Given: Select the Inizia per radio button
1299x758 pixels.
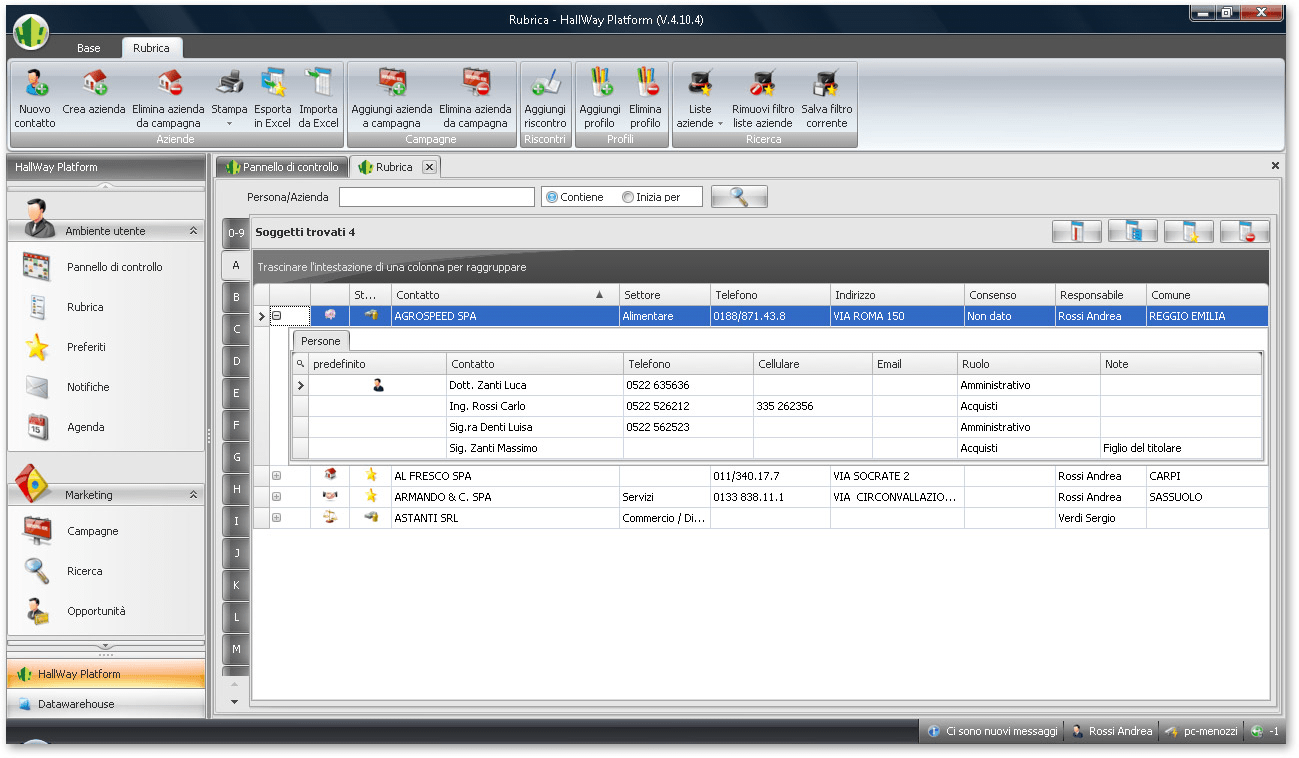Looking at the screenshot, I should click(x=628, y=197).
